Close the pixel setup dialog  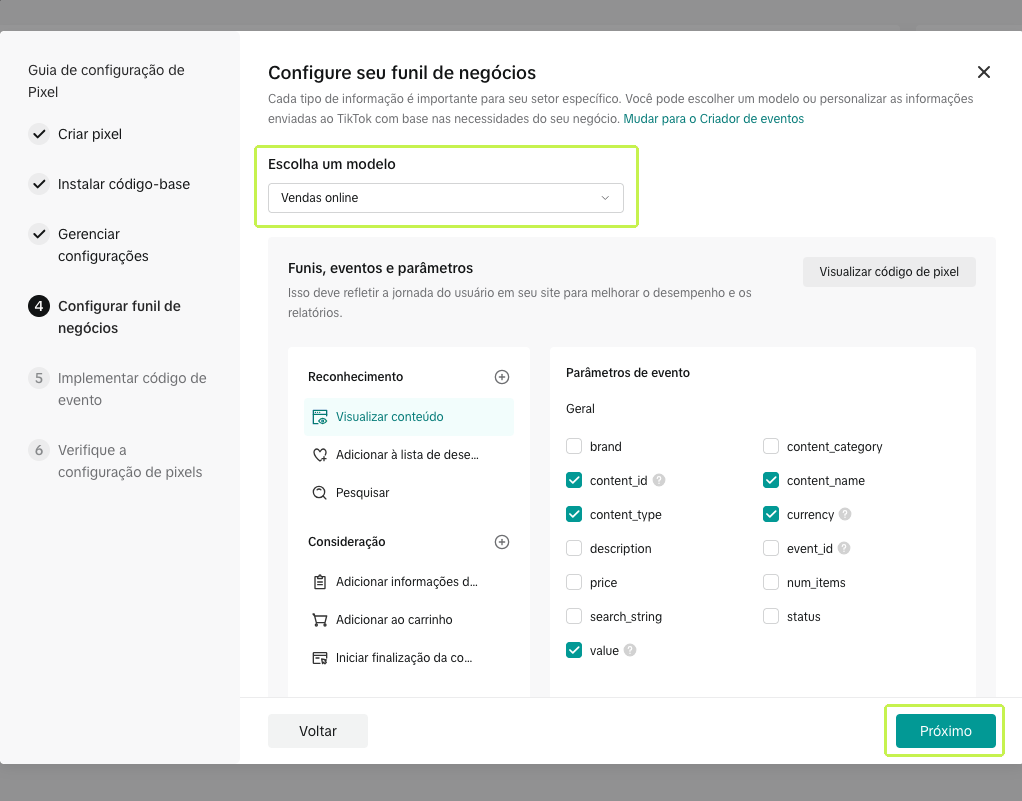984,72
